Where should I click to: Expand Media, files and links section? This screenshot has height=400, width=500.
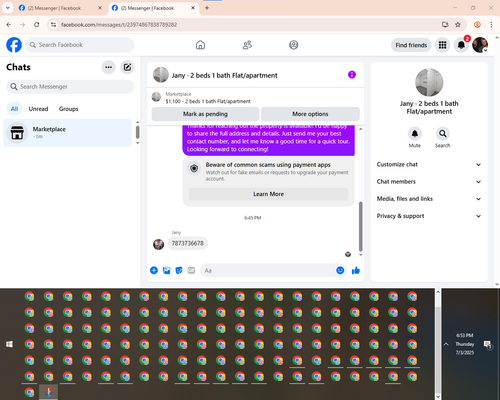(429, 199)
